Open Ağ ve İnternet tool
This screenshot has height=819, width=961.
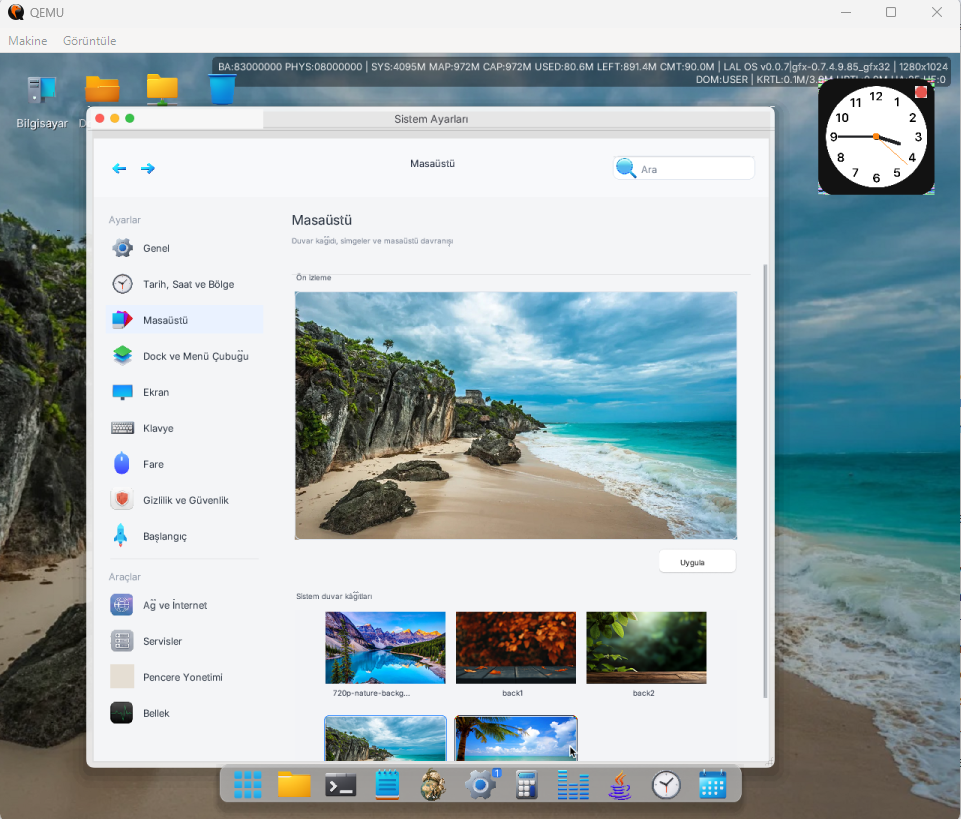tap(184, 605)
